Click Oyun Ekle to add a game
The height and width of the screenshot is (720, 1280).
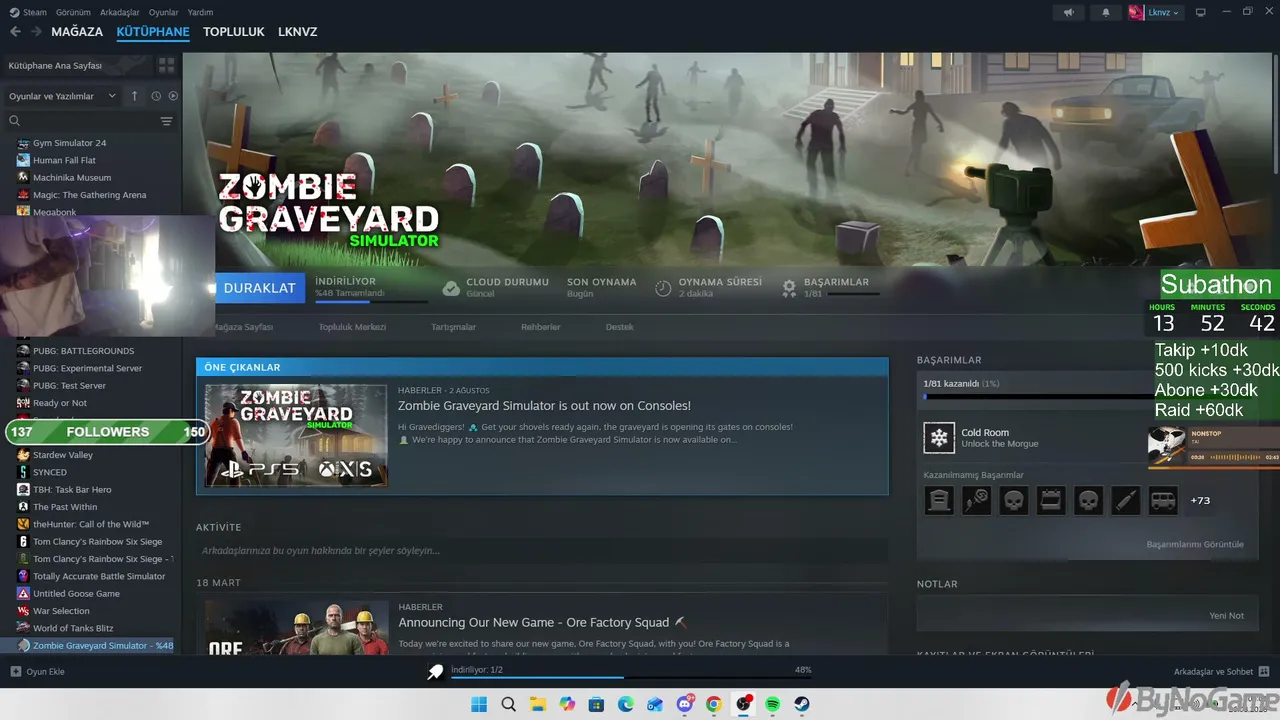click(x=38, y=672)
